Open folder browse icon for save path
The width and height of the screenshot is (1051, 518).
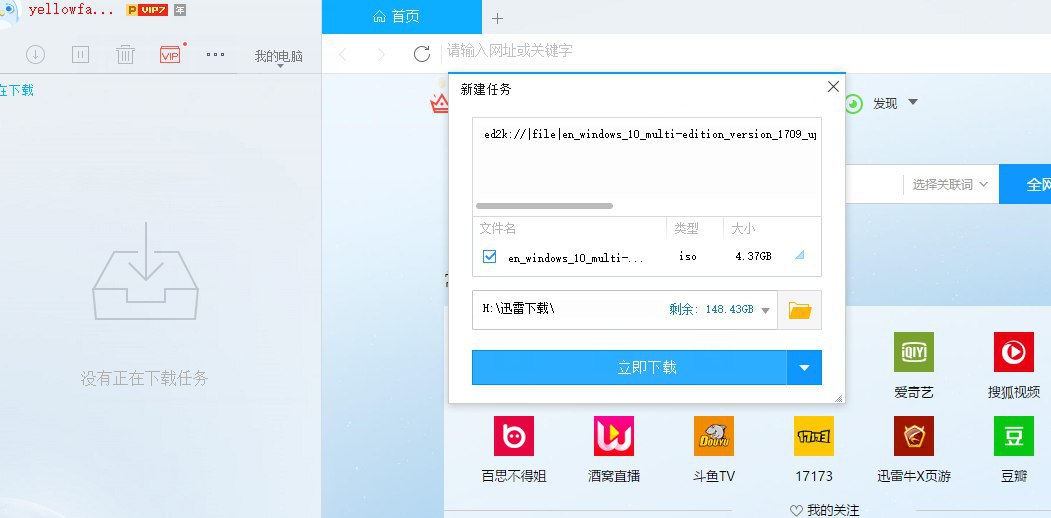[800, 310]
